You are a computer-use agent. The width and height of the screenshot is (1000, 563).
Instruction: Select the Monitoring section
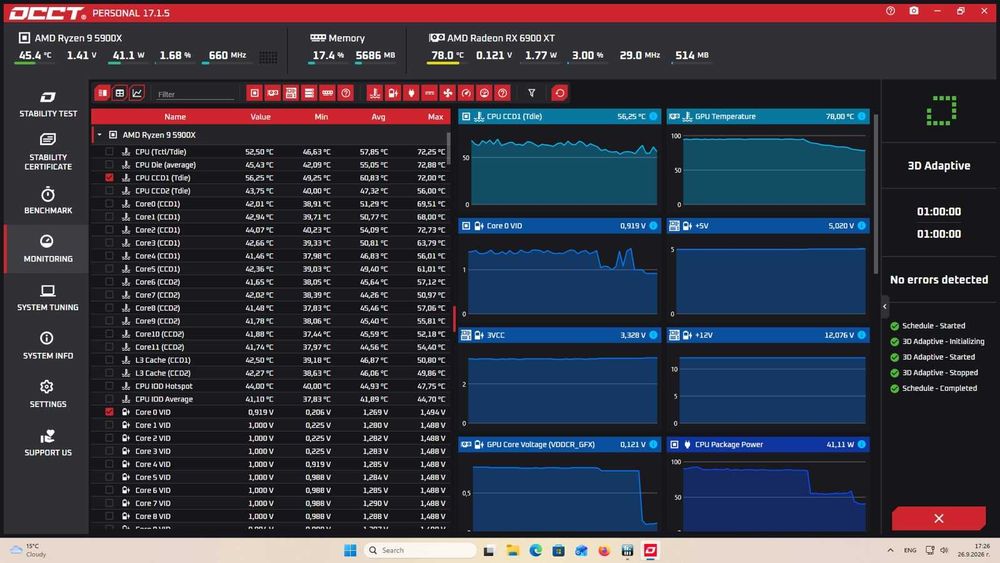pyautogui.click(x=48, y=249)
